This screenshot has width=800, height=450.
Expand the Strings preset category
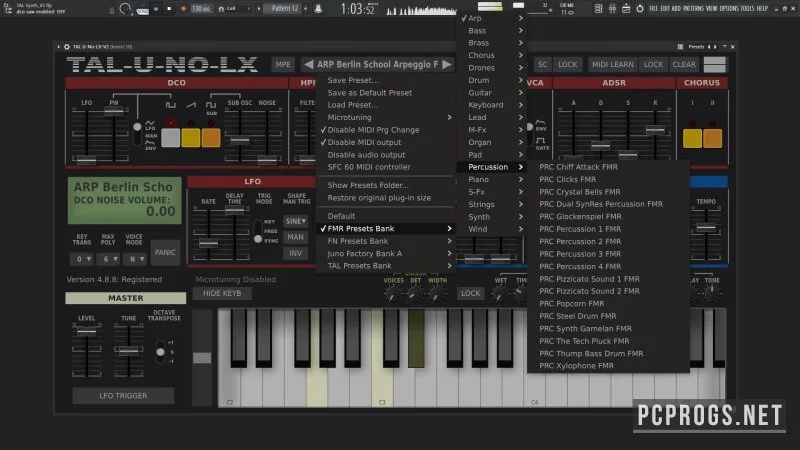[x=492, y=204]
